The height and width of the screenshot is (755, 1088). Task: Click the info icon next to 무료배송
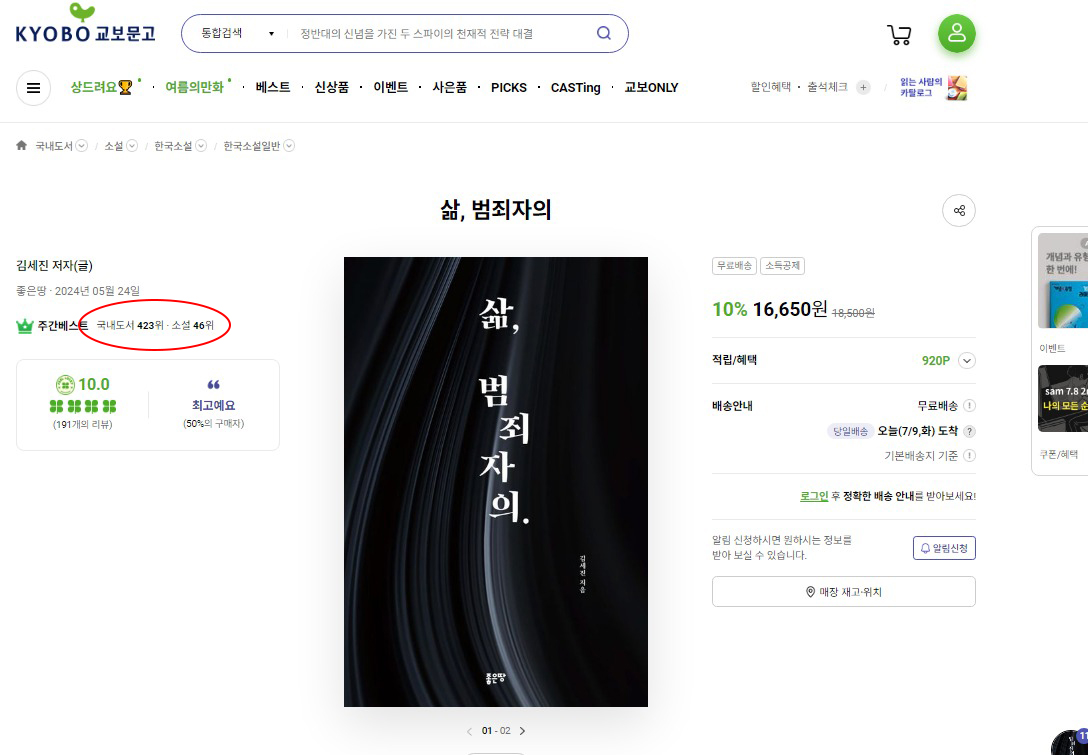pos(969,406)
